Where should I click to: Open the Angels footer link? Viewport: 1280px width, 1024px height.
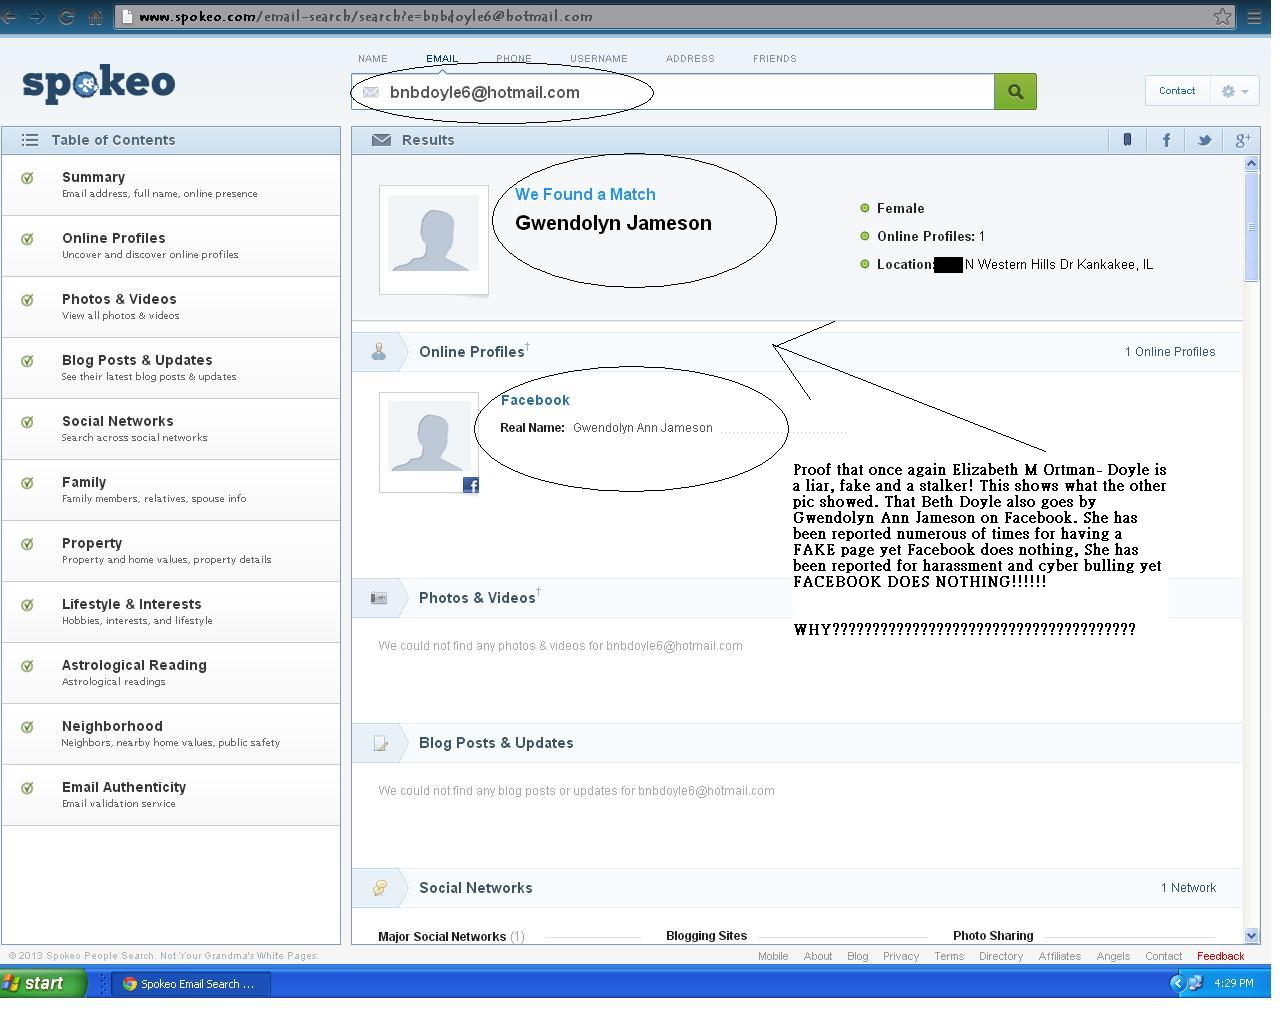click(1113, 956)
